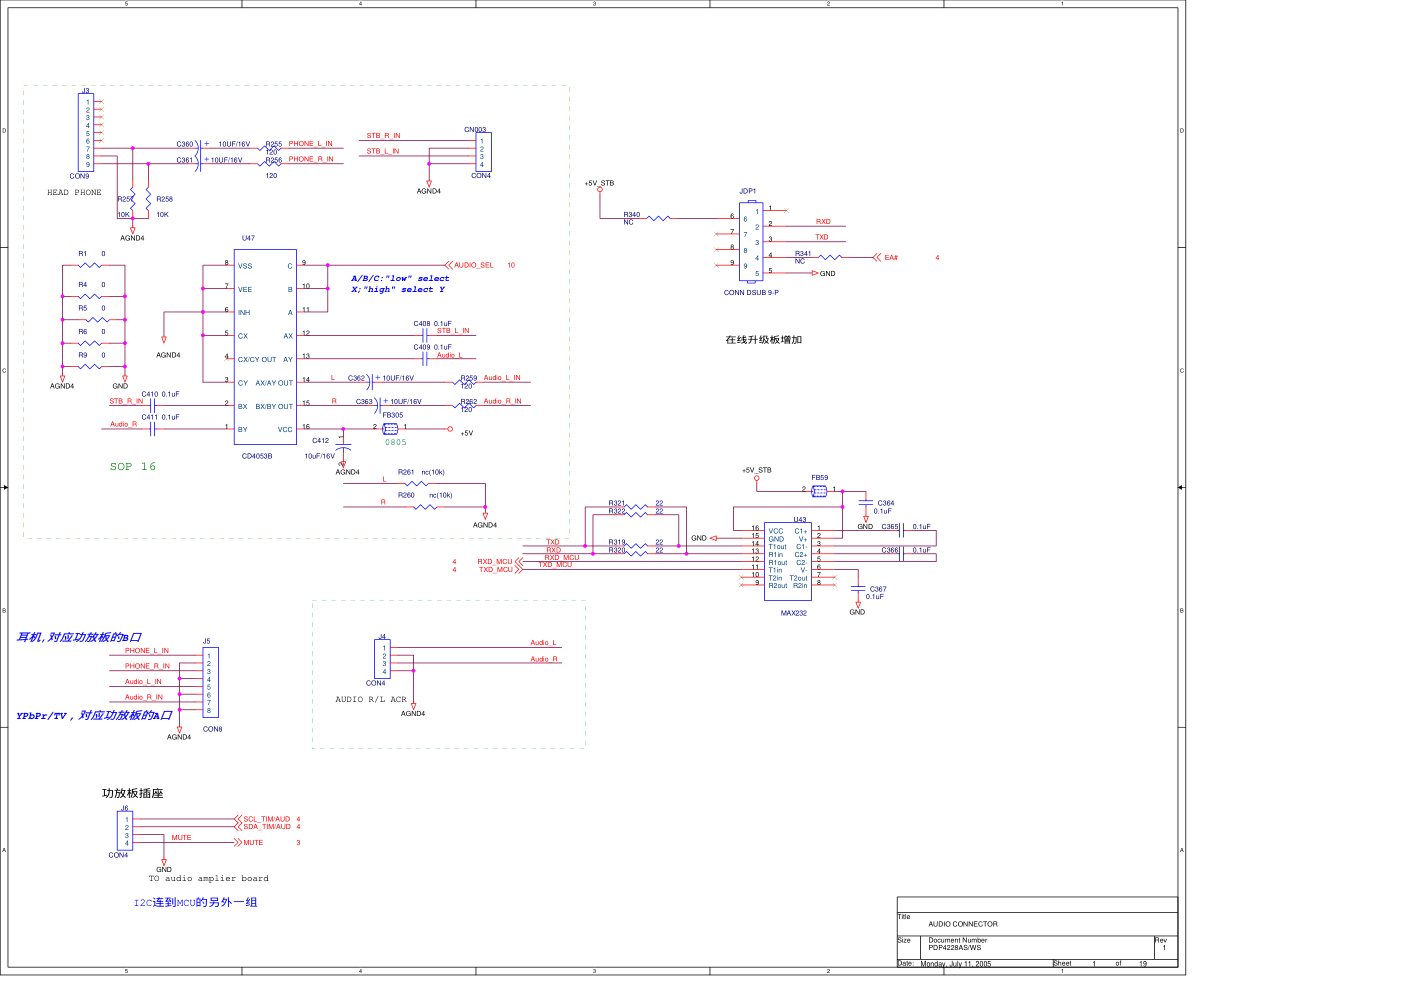Click the RXD_MCU port label
This screenshot has width=1404, height=992.
495,562
